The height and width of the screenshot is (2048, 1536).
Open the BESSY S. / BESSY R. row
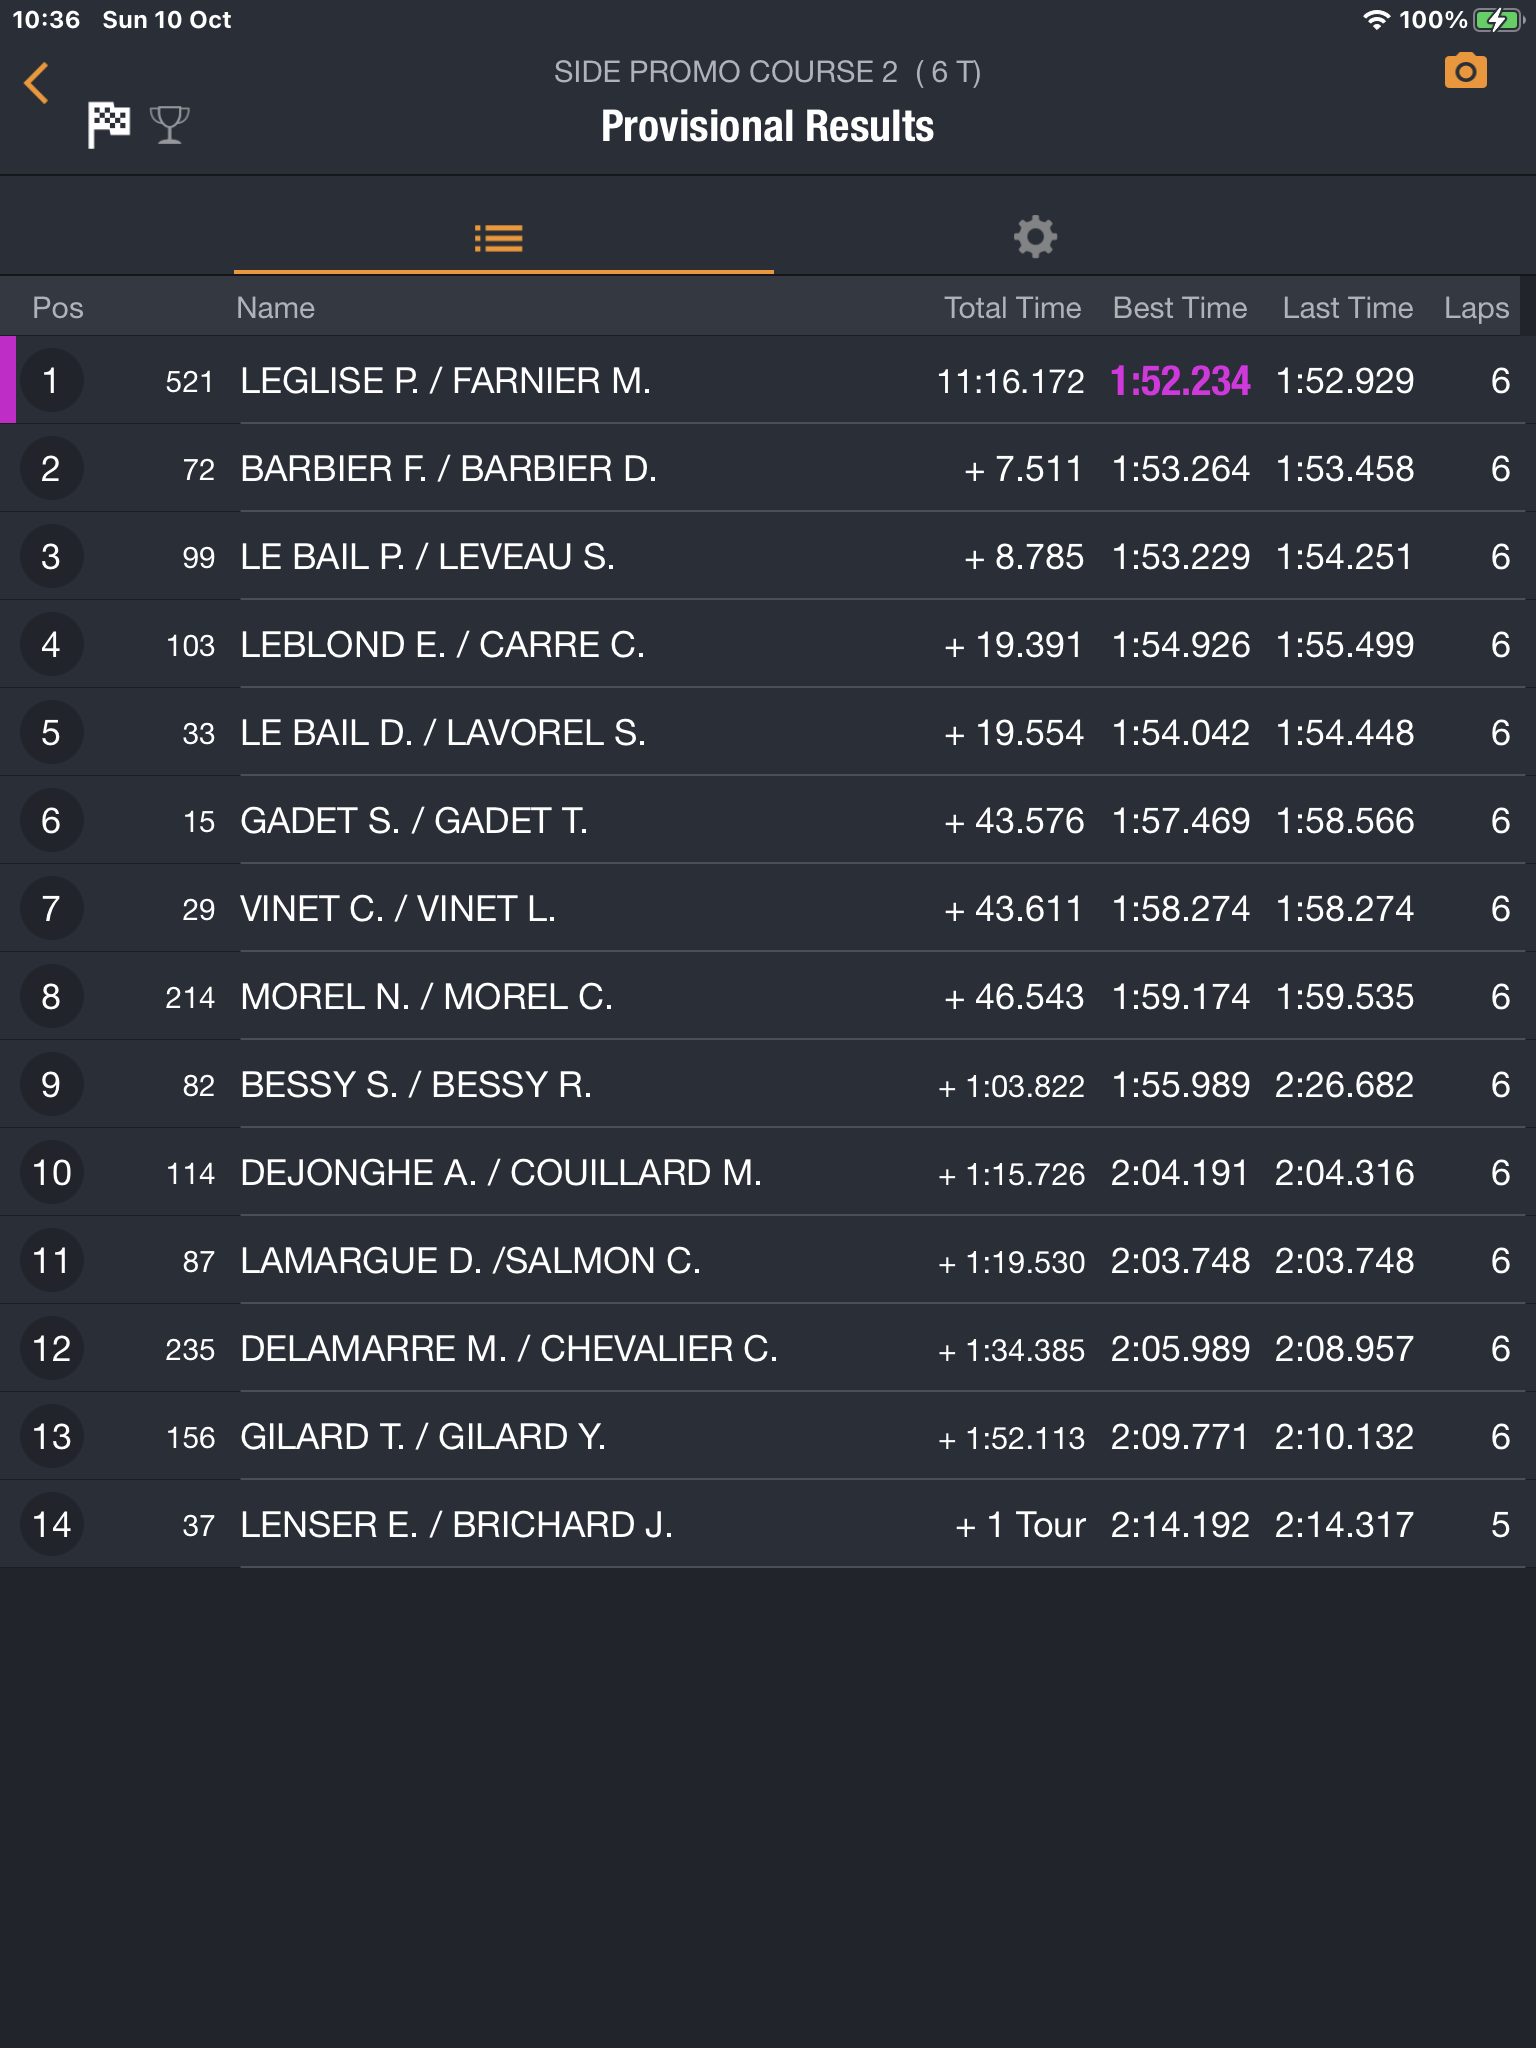(768, 1085)
